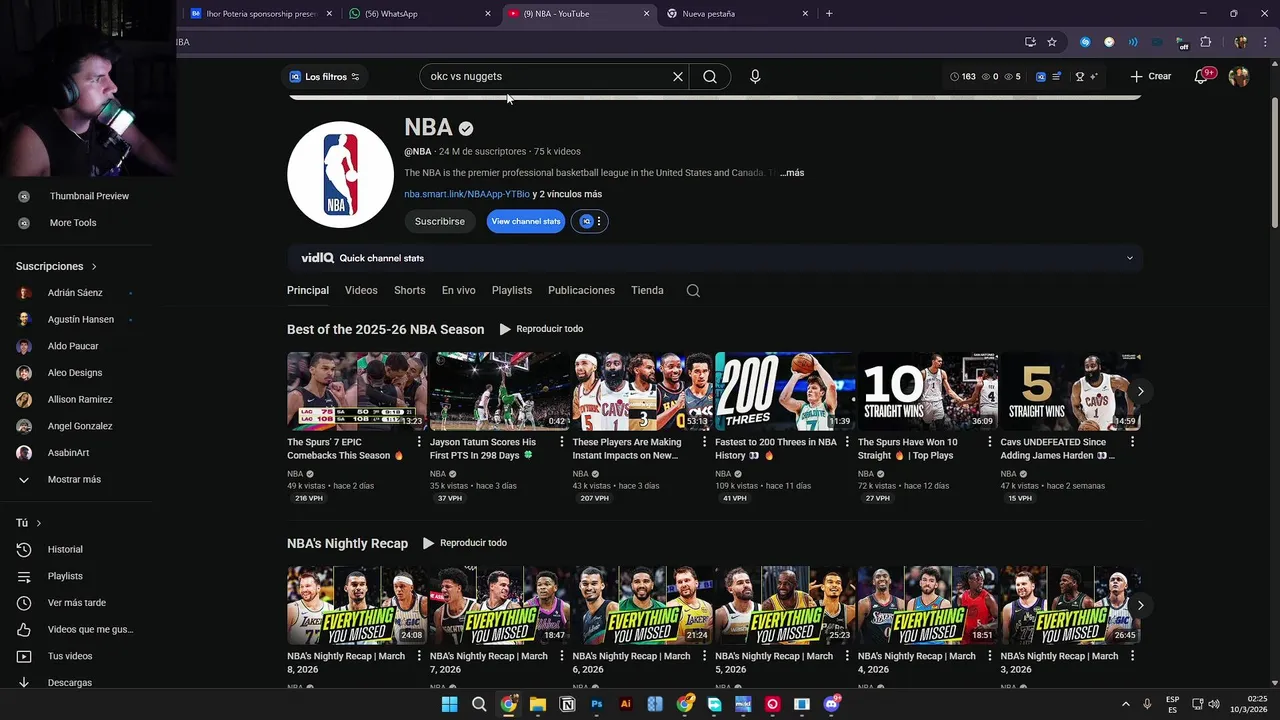This screenshot has height=720, width=1280.
Task: Open Fastest to 200 Threes video thumbnail
Action: [785, 391]
